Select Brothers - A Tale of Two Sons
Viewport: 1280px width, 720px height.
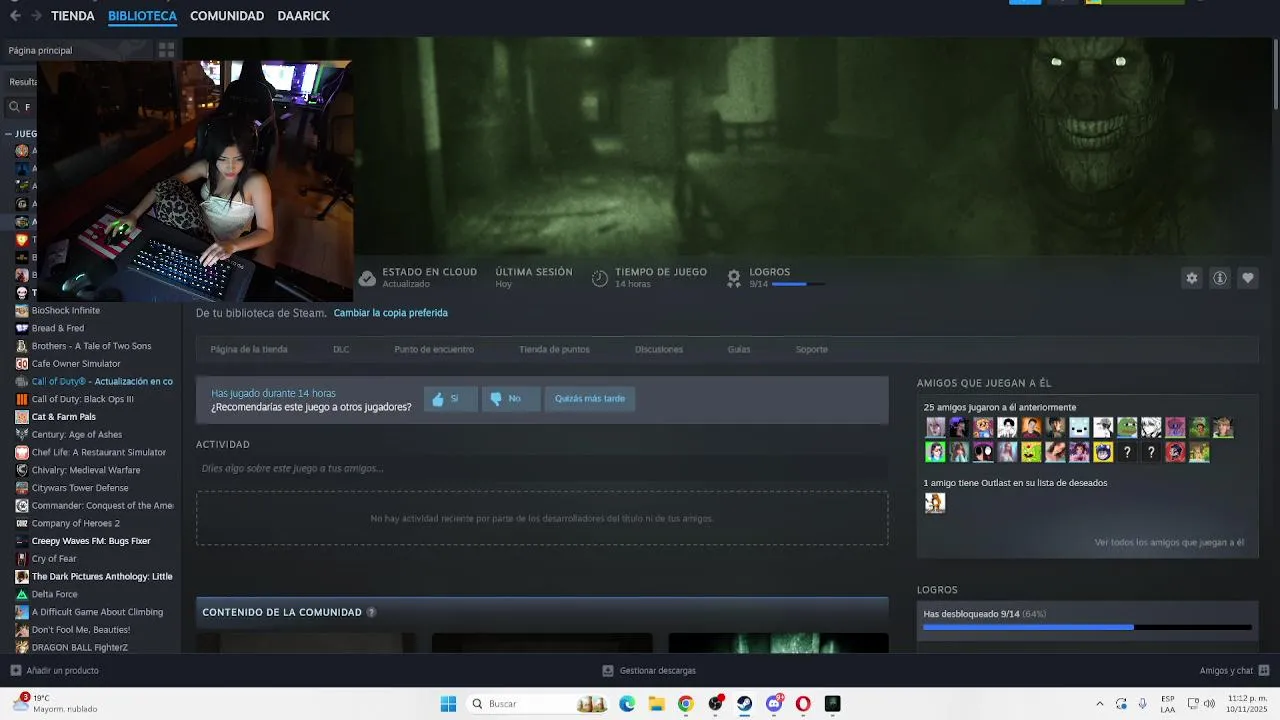click(x=91, y=346)
